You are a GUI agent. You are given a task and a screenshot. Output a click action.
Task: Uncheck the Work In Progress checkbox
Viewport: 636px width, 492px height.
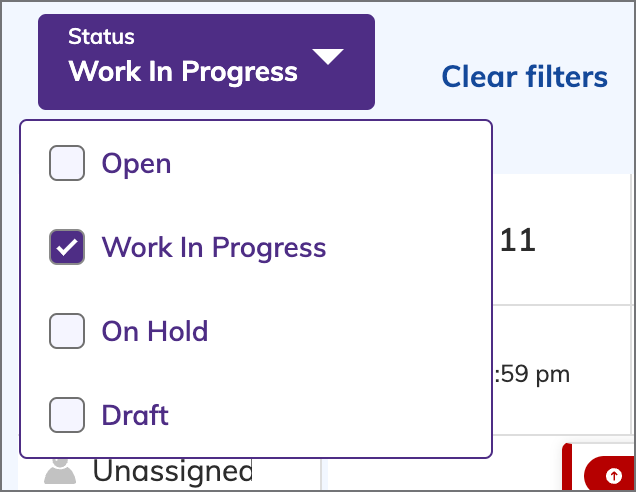(67, 247)
